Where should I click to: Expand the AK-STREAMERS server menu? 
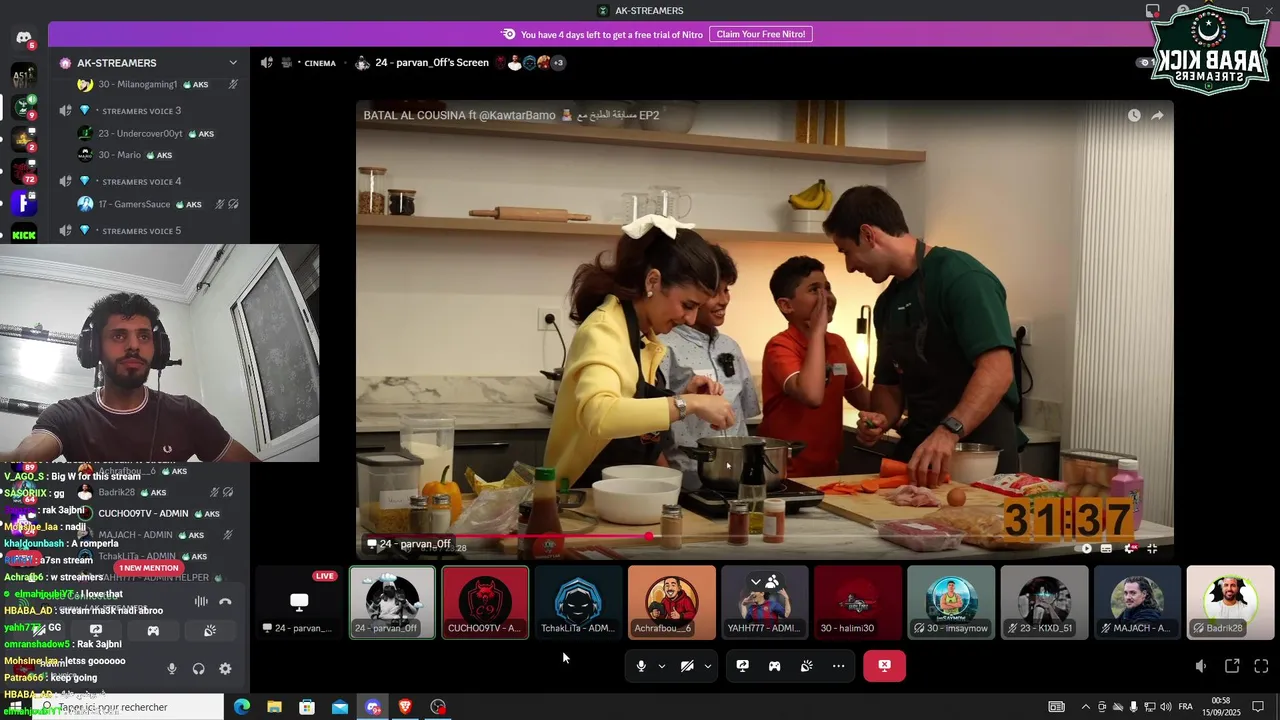click(x=233, y=63)
